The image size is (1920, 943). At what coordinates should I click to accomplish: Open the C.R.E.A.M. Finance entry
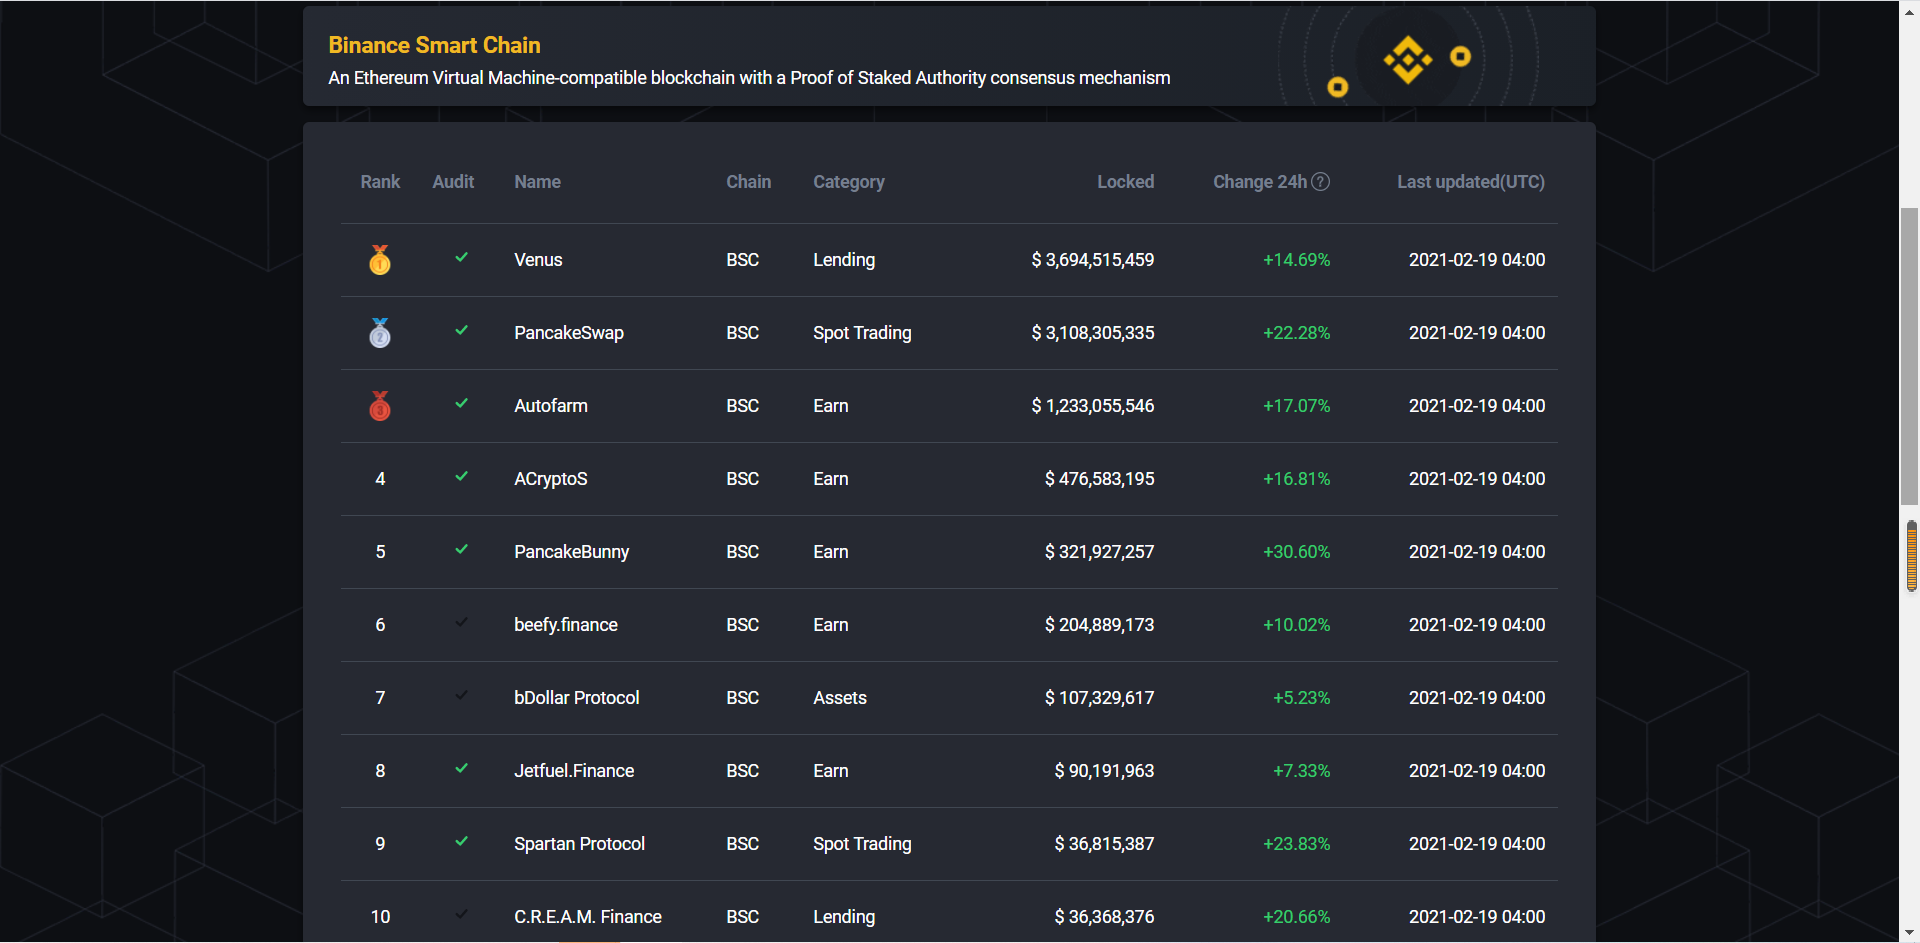(x=587, y=917)
